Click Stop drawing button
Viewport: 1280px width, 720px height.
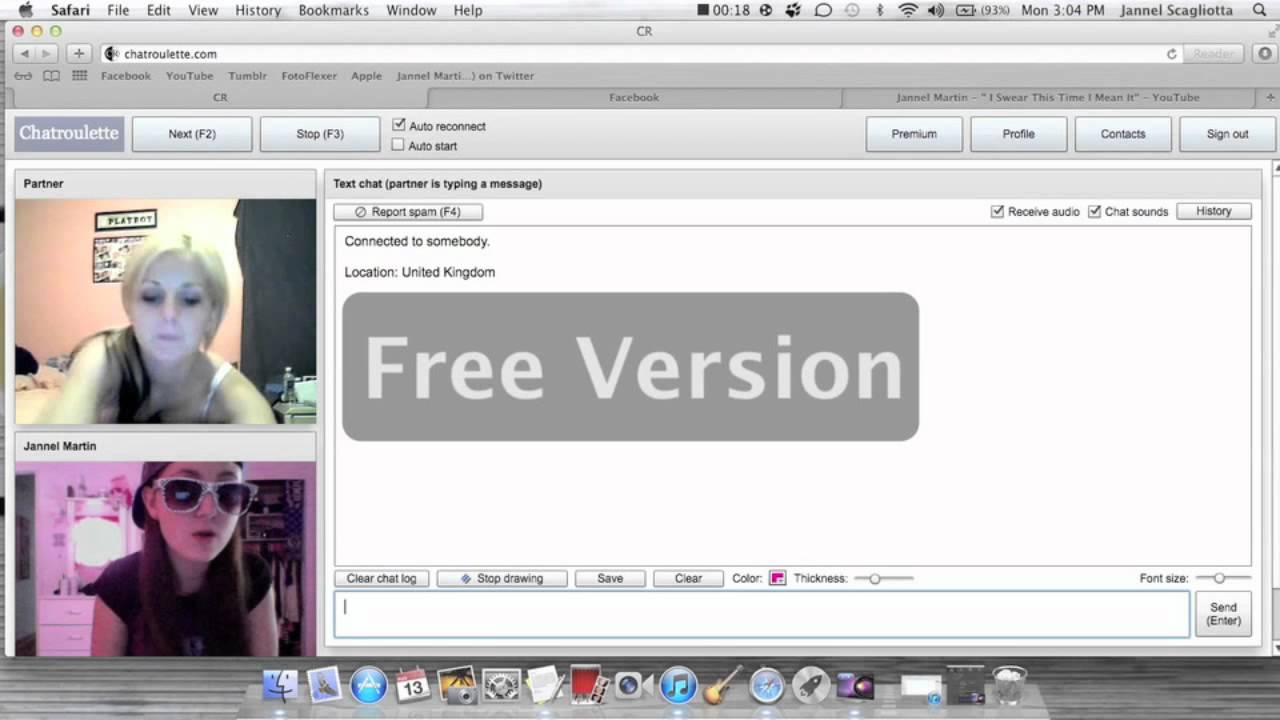tap(502, 578)
